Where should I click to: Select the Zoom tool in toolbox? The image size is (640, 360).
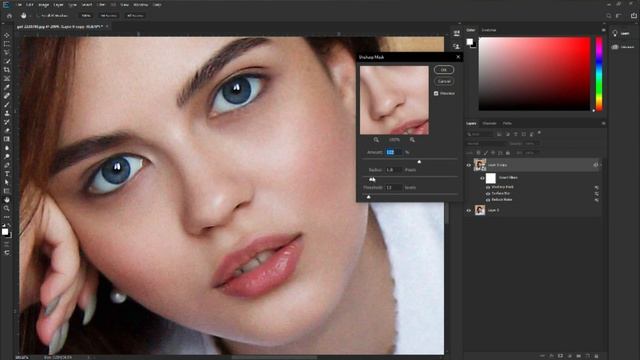coord(7,208)
